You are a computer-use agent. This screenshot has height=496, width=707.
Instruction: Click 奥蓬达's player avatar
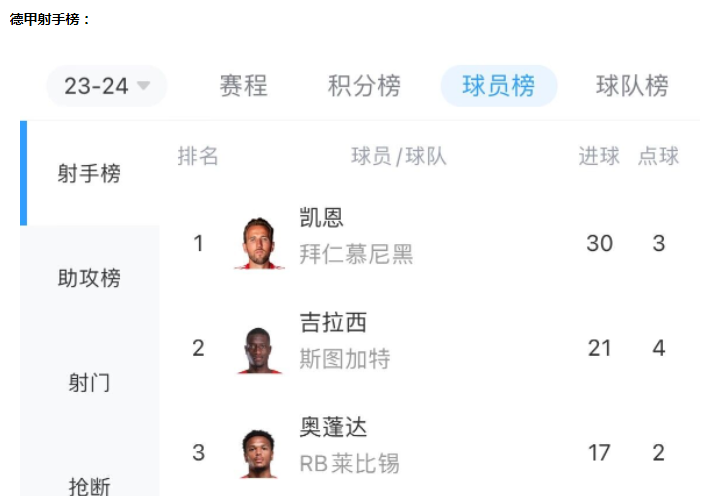tap(258, 454)
